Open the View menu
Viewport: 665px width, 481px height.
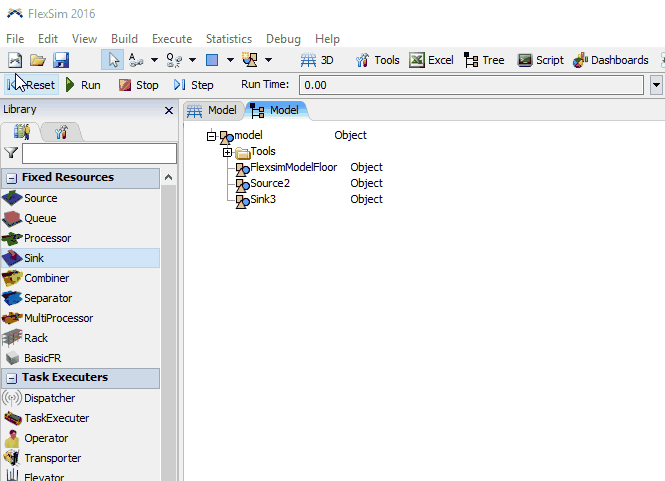84,39
